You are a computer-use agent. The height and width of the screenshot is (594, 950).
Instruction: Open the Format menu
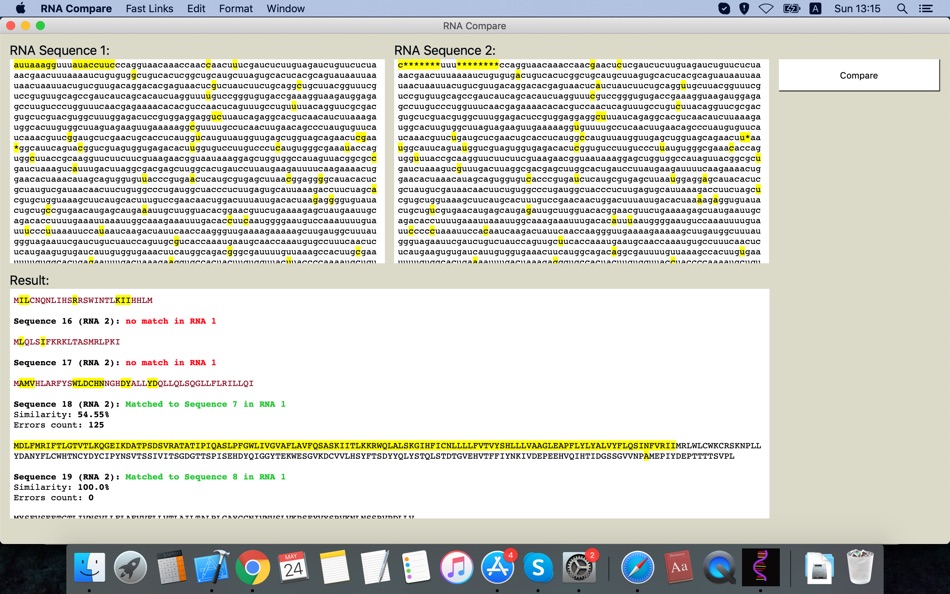coord(236,9)
